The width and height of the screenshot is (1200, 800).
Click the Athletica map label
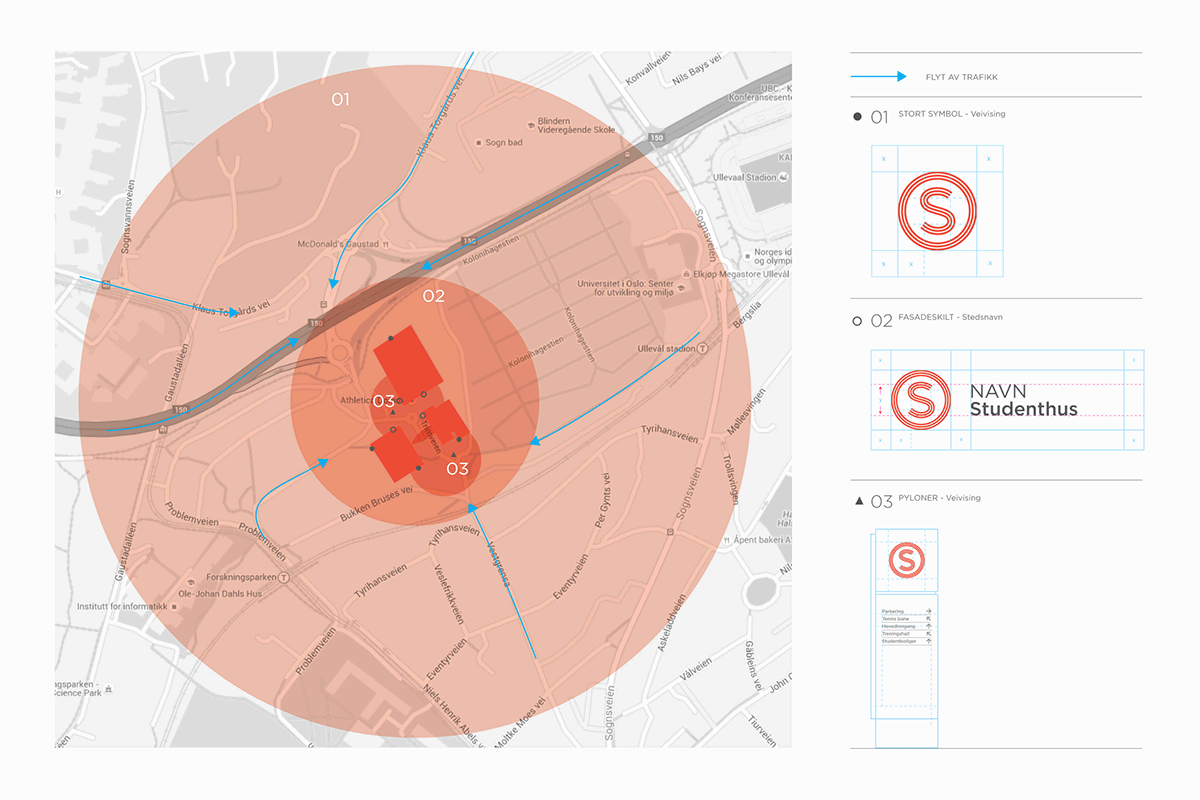[x=357, y=401]
